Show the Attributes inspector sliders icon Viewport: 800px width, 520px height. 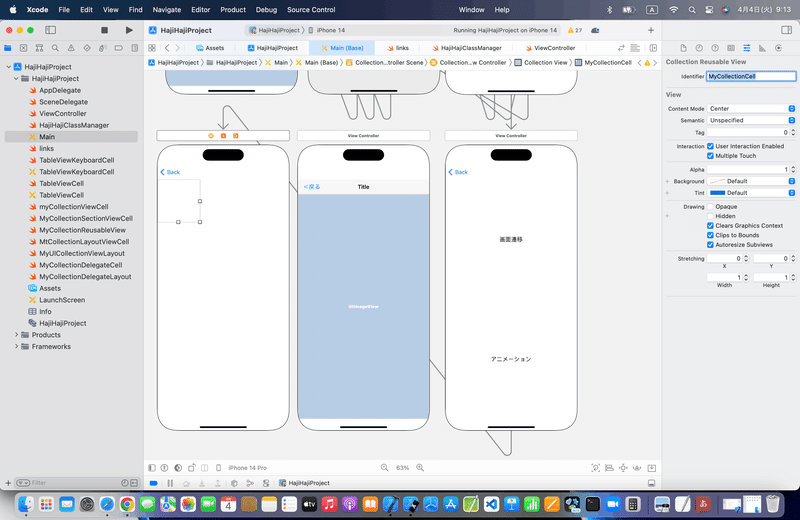pyautogui.click(x=746, y=48)
